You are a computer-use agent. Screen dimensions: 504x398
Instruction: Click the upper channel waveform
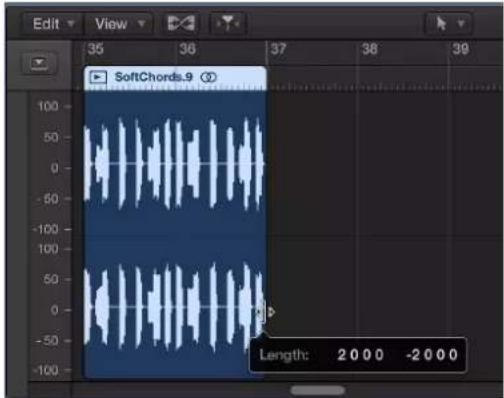pyautogui.click(x=175, y=164)
